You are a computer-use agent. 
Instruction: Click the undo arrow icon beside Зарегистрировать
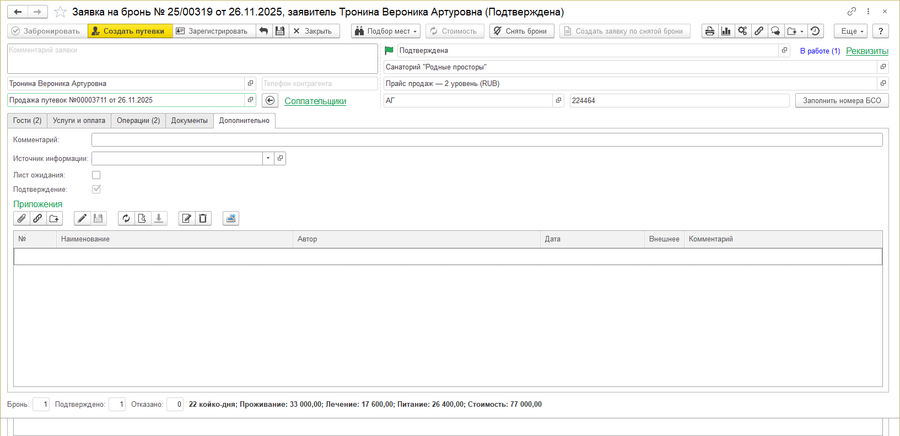point(263,31)
